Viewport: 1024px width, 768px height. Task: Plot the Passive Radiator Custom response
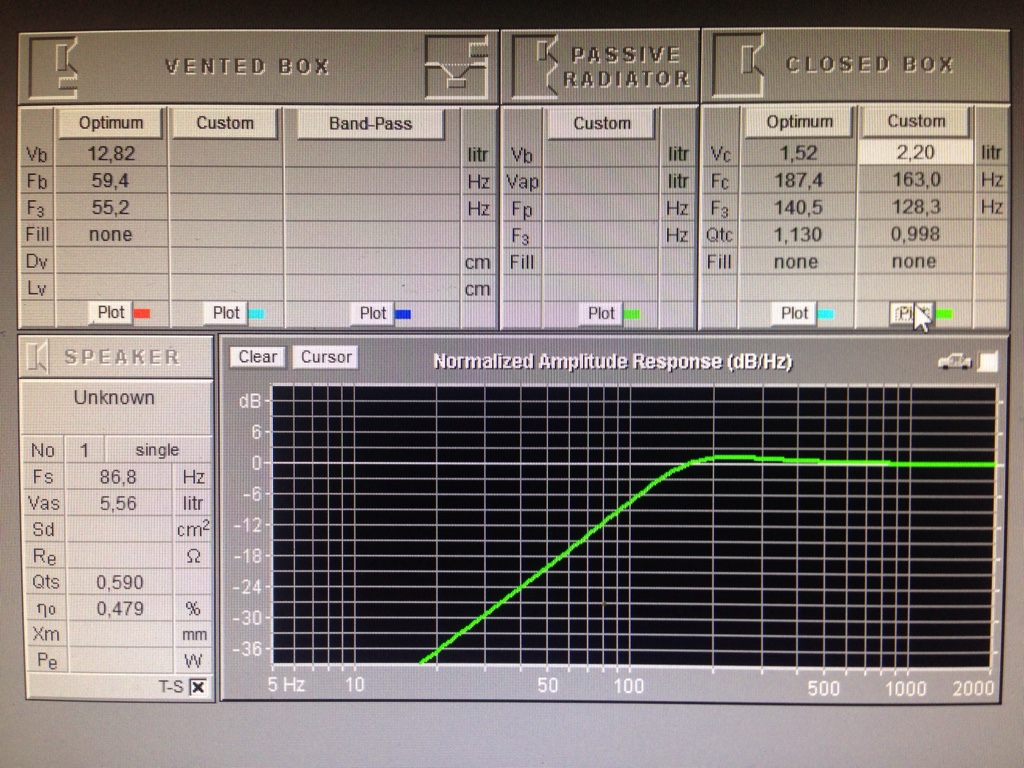(601, 314)
